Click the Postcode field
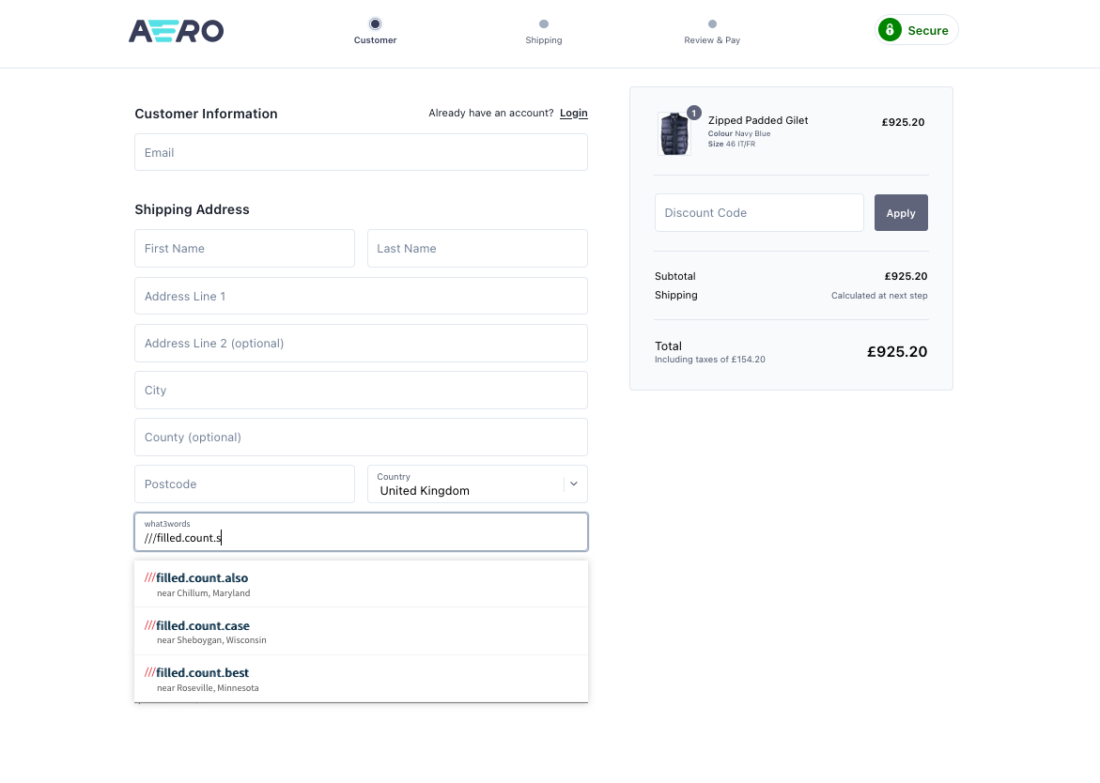This screenshot has width=1100, height=783. 244,484
